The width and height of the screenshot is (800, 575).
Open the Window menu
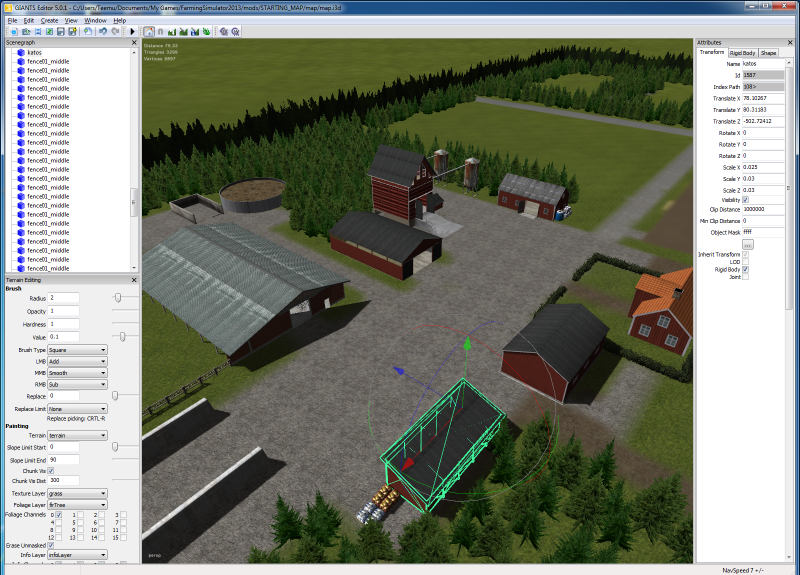95,20
